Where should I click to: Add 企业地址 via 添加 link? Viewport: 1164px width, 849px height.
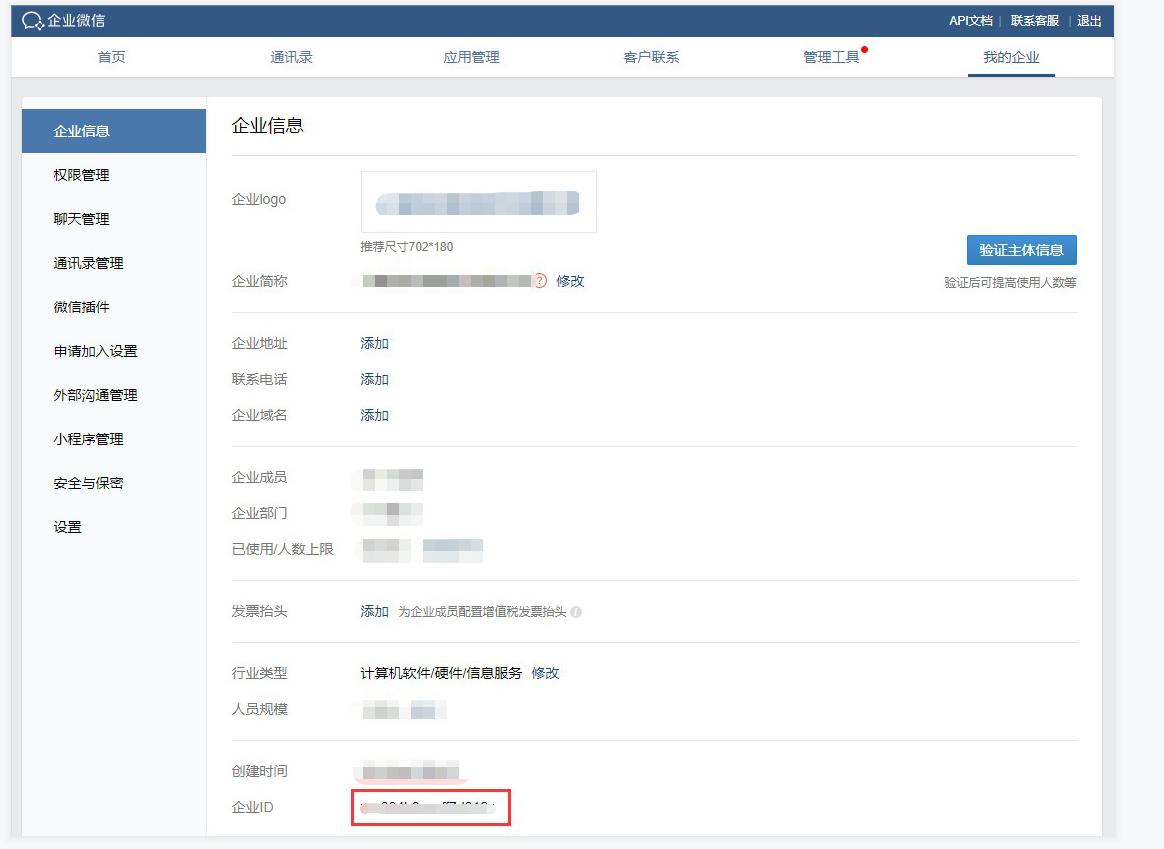coord(374,343)
